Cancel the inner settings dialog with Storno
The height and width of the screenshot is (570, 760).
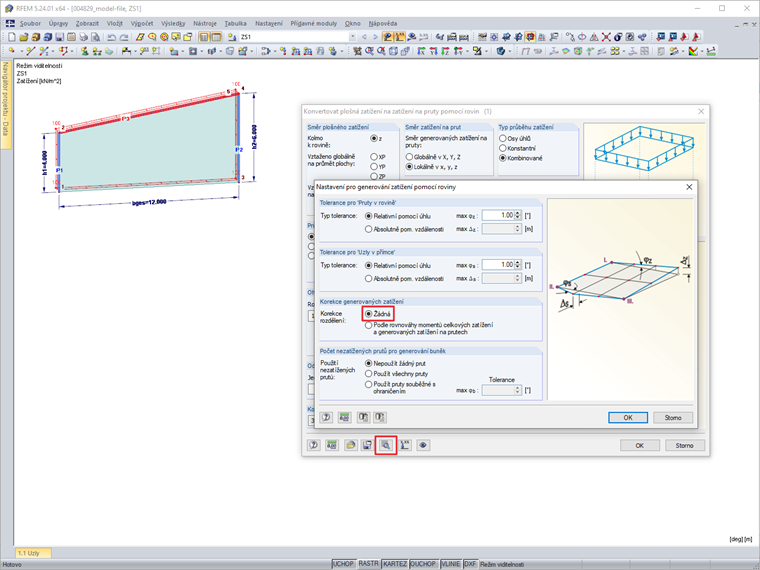pyautogui.click(x=673, y=417)
